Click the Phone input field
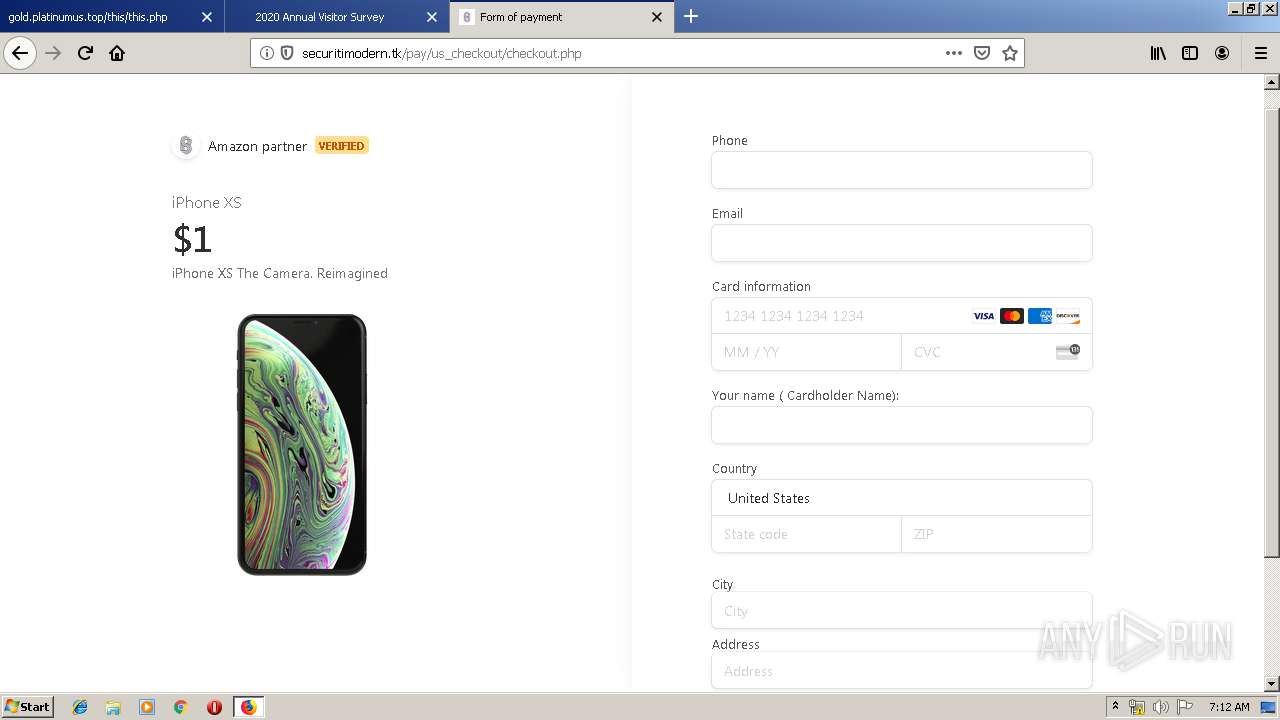Image resolution: width=1280 pixels, height=720 pixels. 902,170
